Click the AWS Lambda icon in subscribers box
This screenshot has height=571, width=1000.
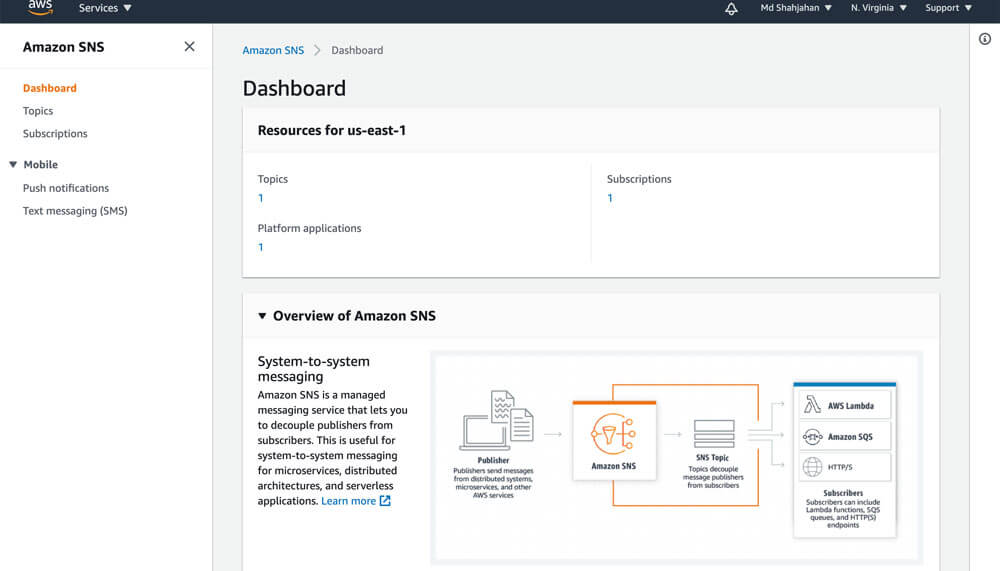click(x=812, y=405)
